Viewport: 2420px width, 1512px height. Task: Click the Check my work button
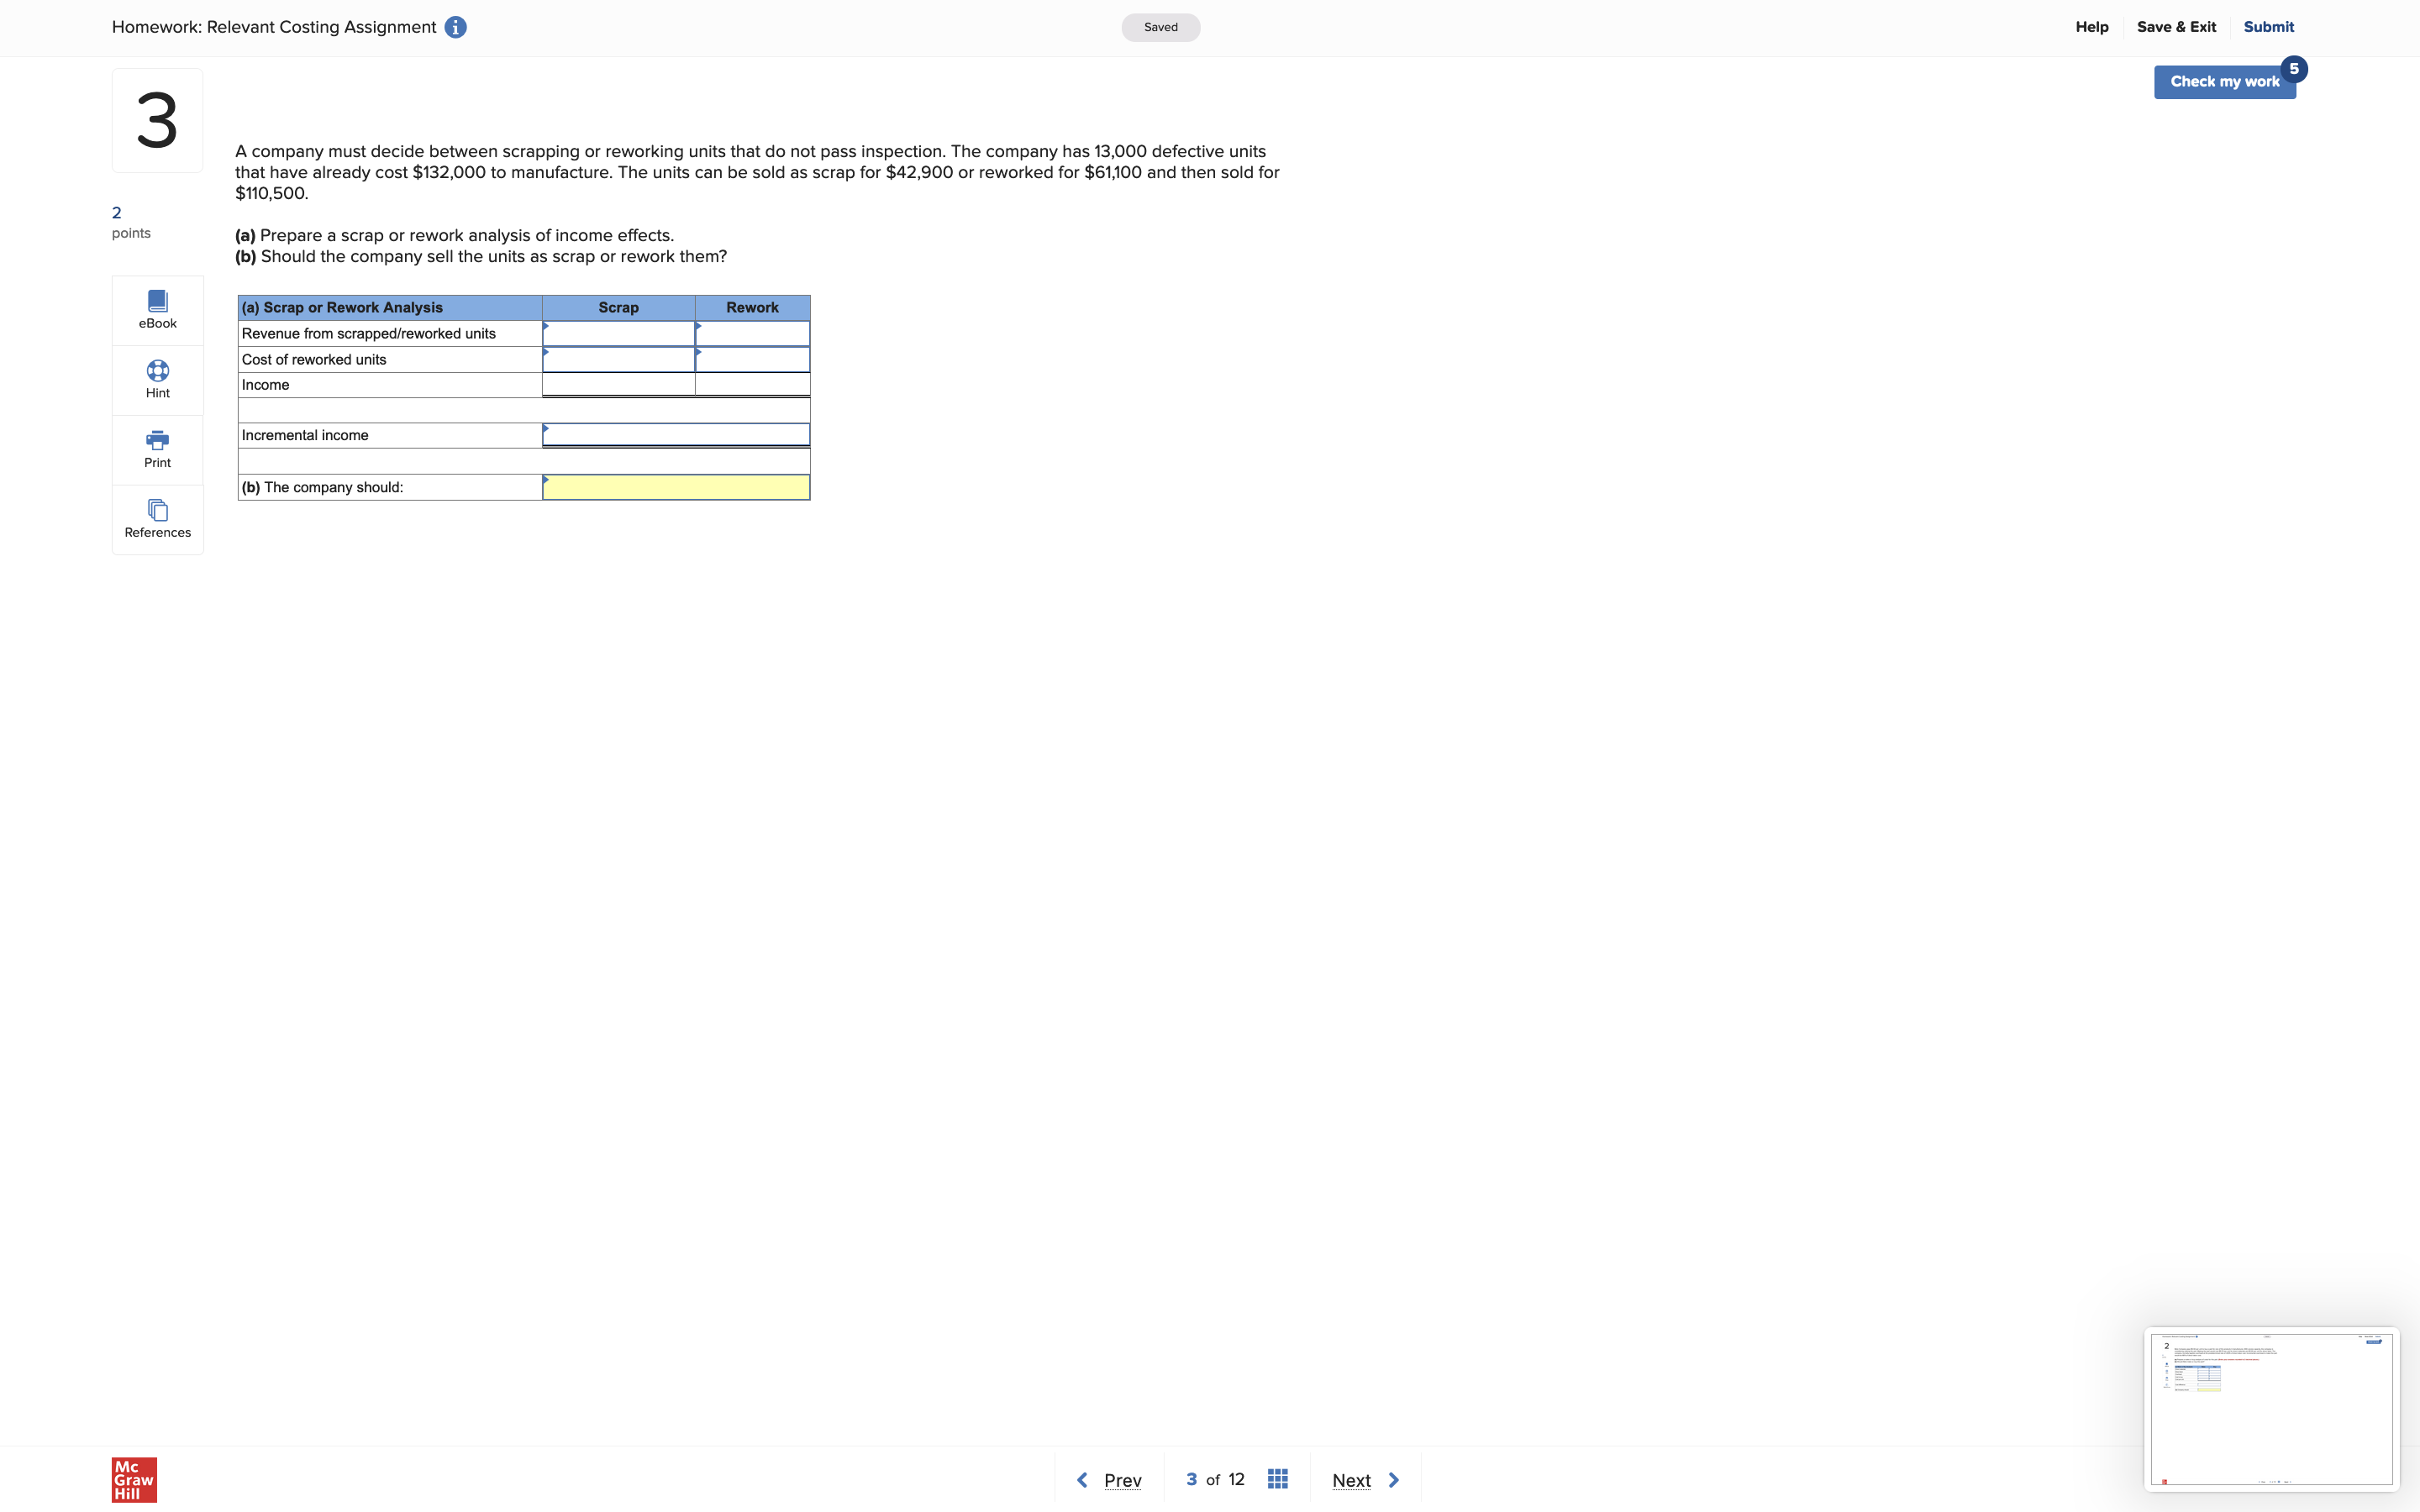pyautogui.click(x=2225, y=81)
